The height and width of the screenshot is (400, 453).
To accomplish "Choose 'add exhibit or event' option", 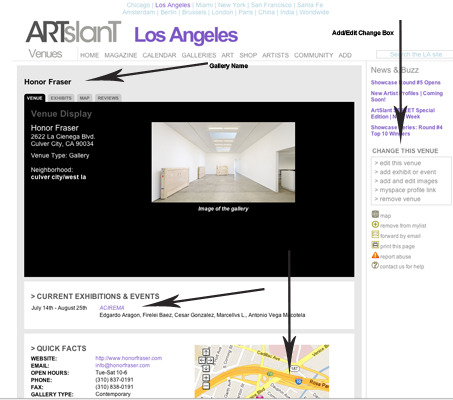I will 405,172.
